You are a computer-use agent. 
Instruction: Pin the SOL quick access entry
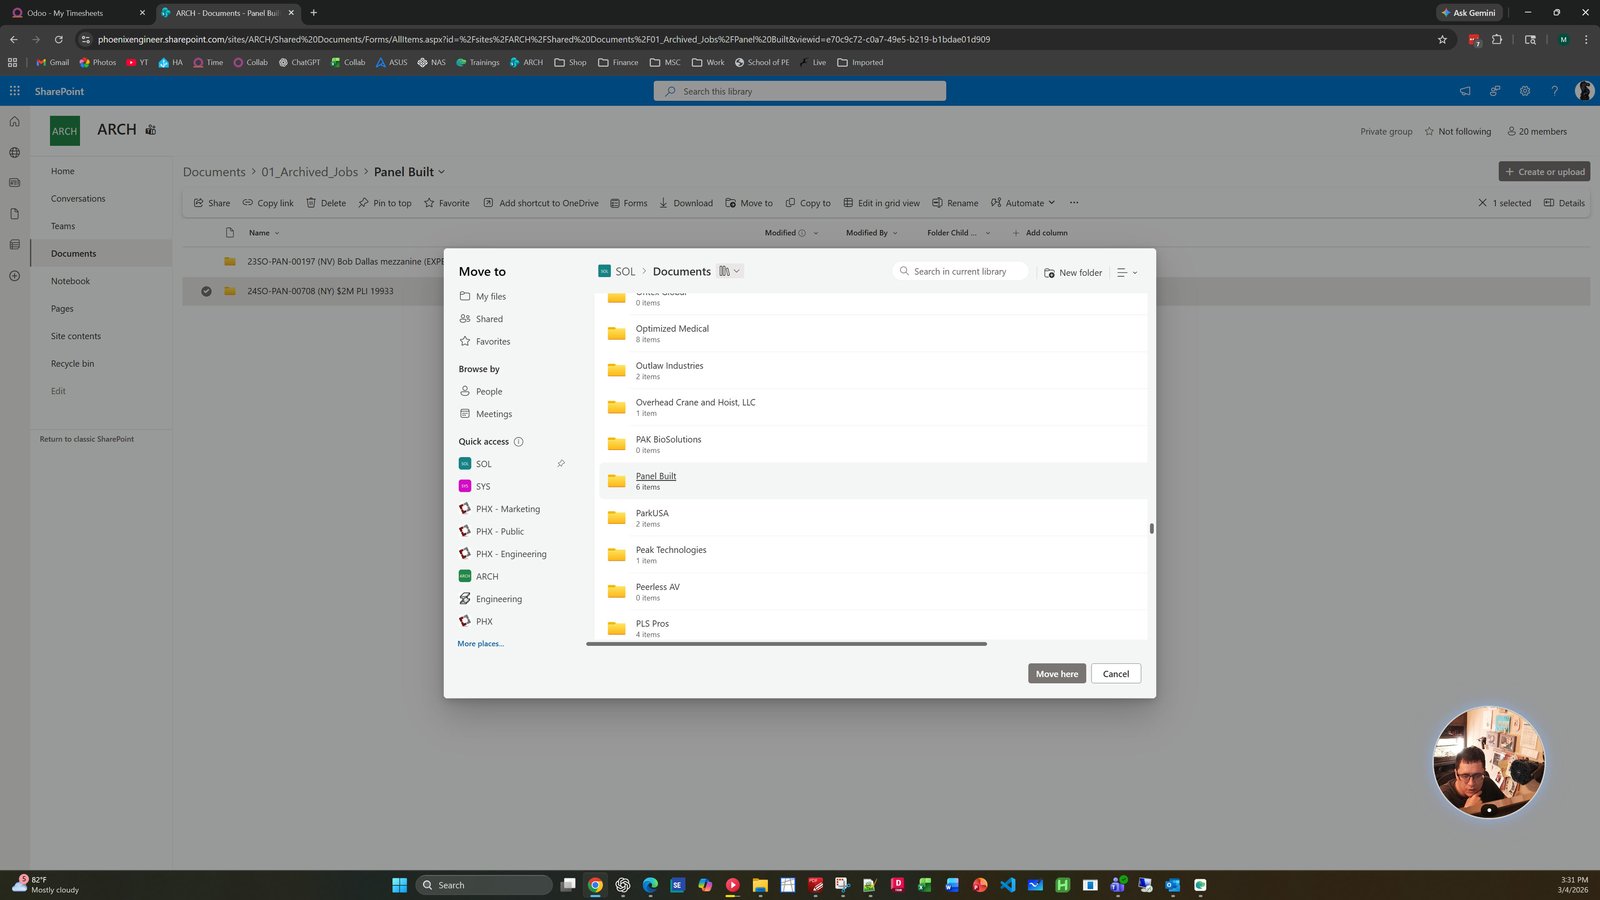(561, 464)
